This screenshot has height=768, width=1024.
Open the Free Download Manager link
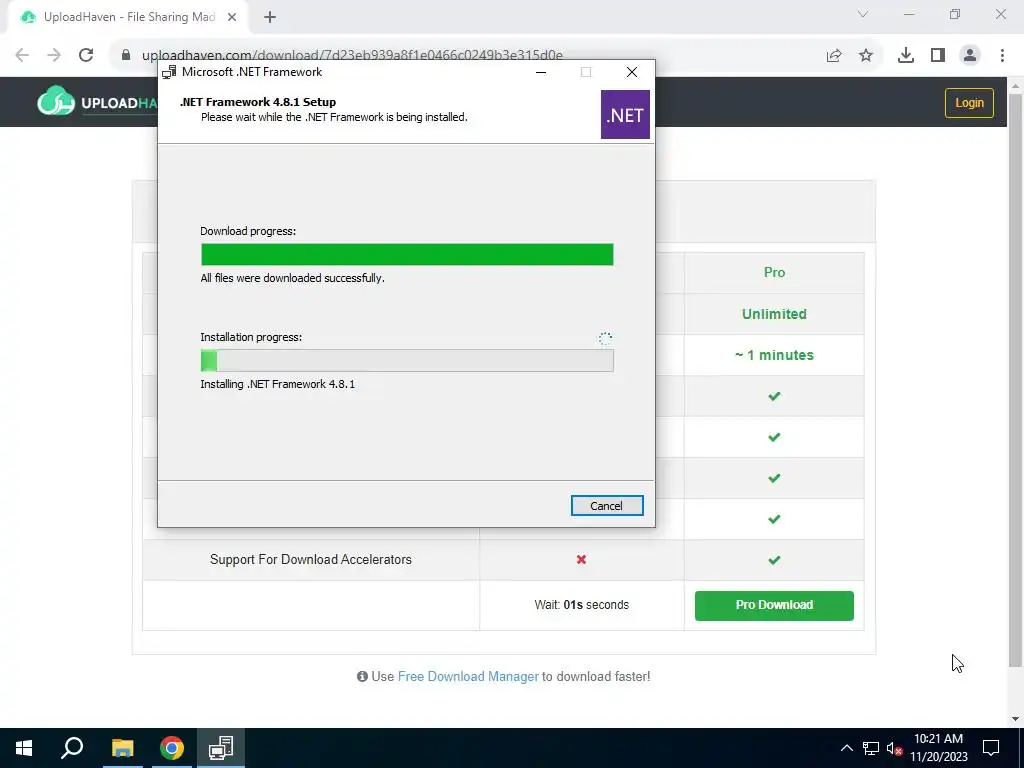pos(468,677)
